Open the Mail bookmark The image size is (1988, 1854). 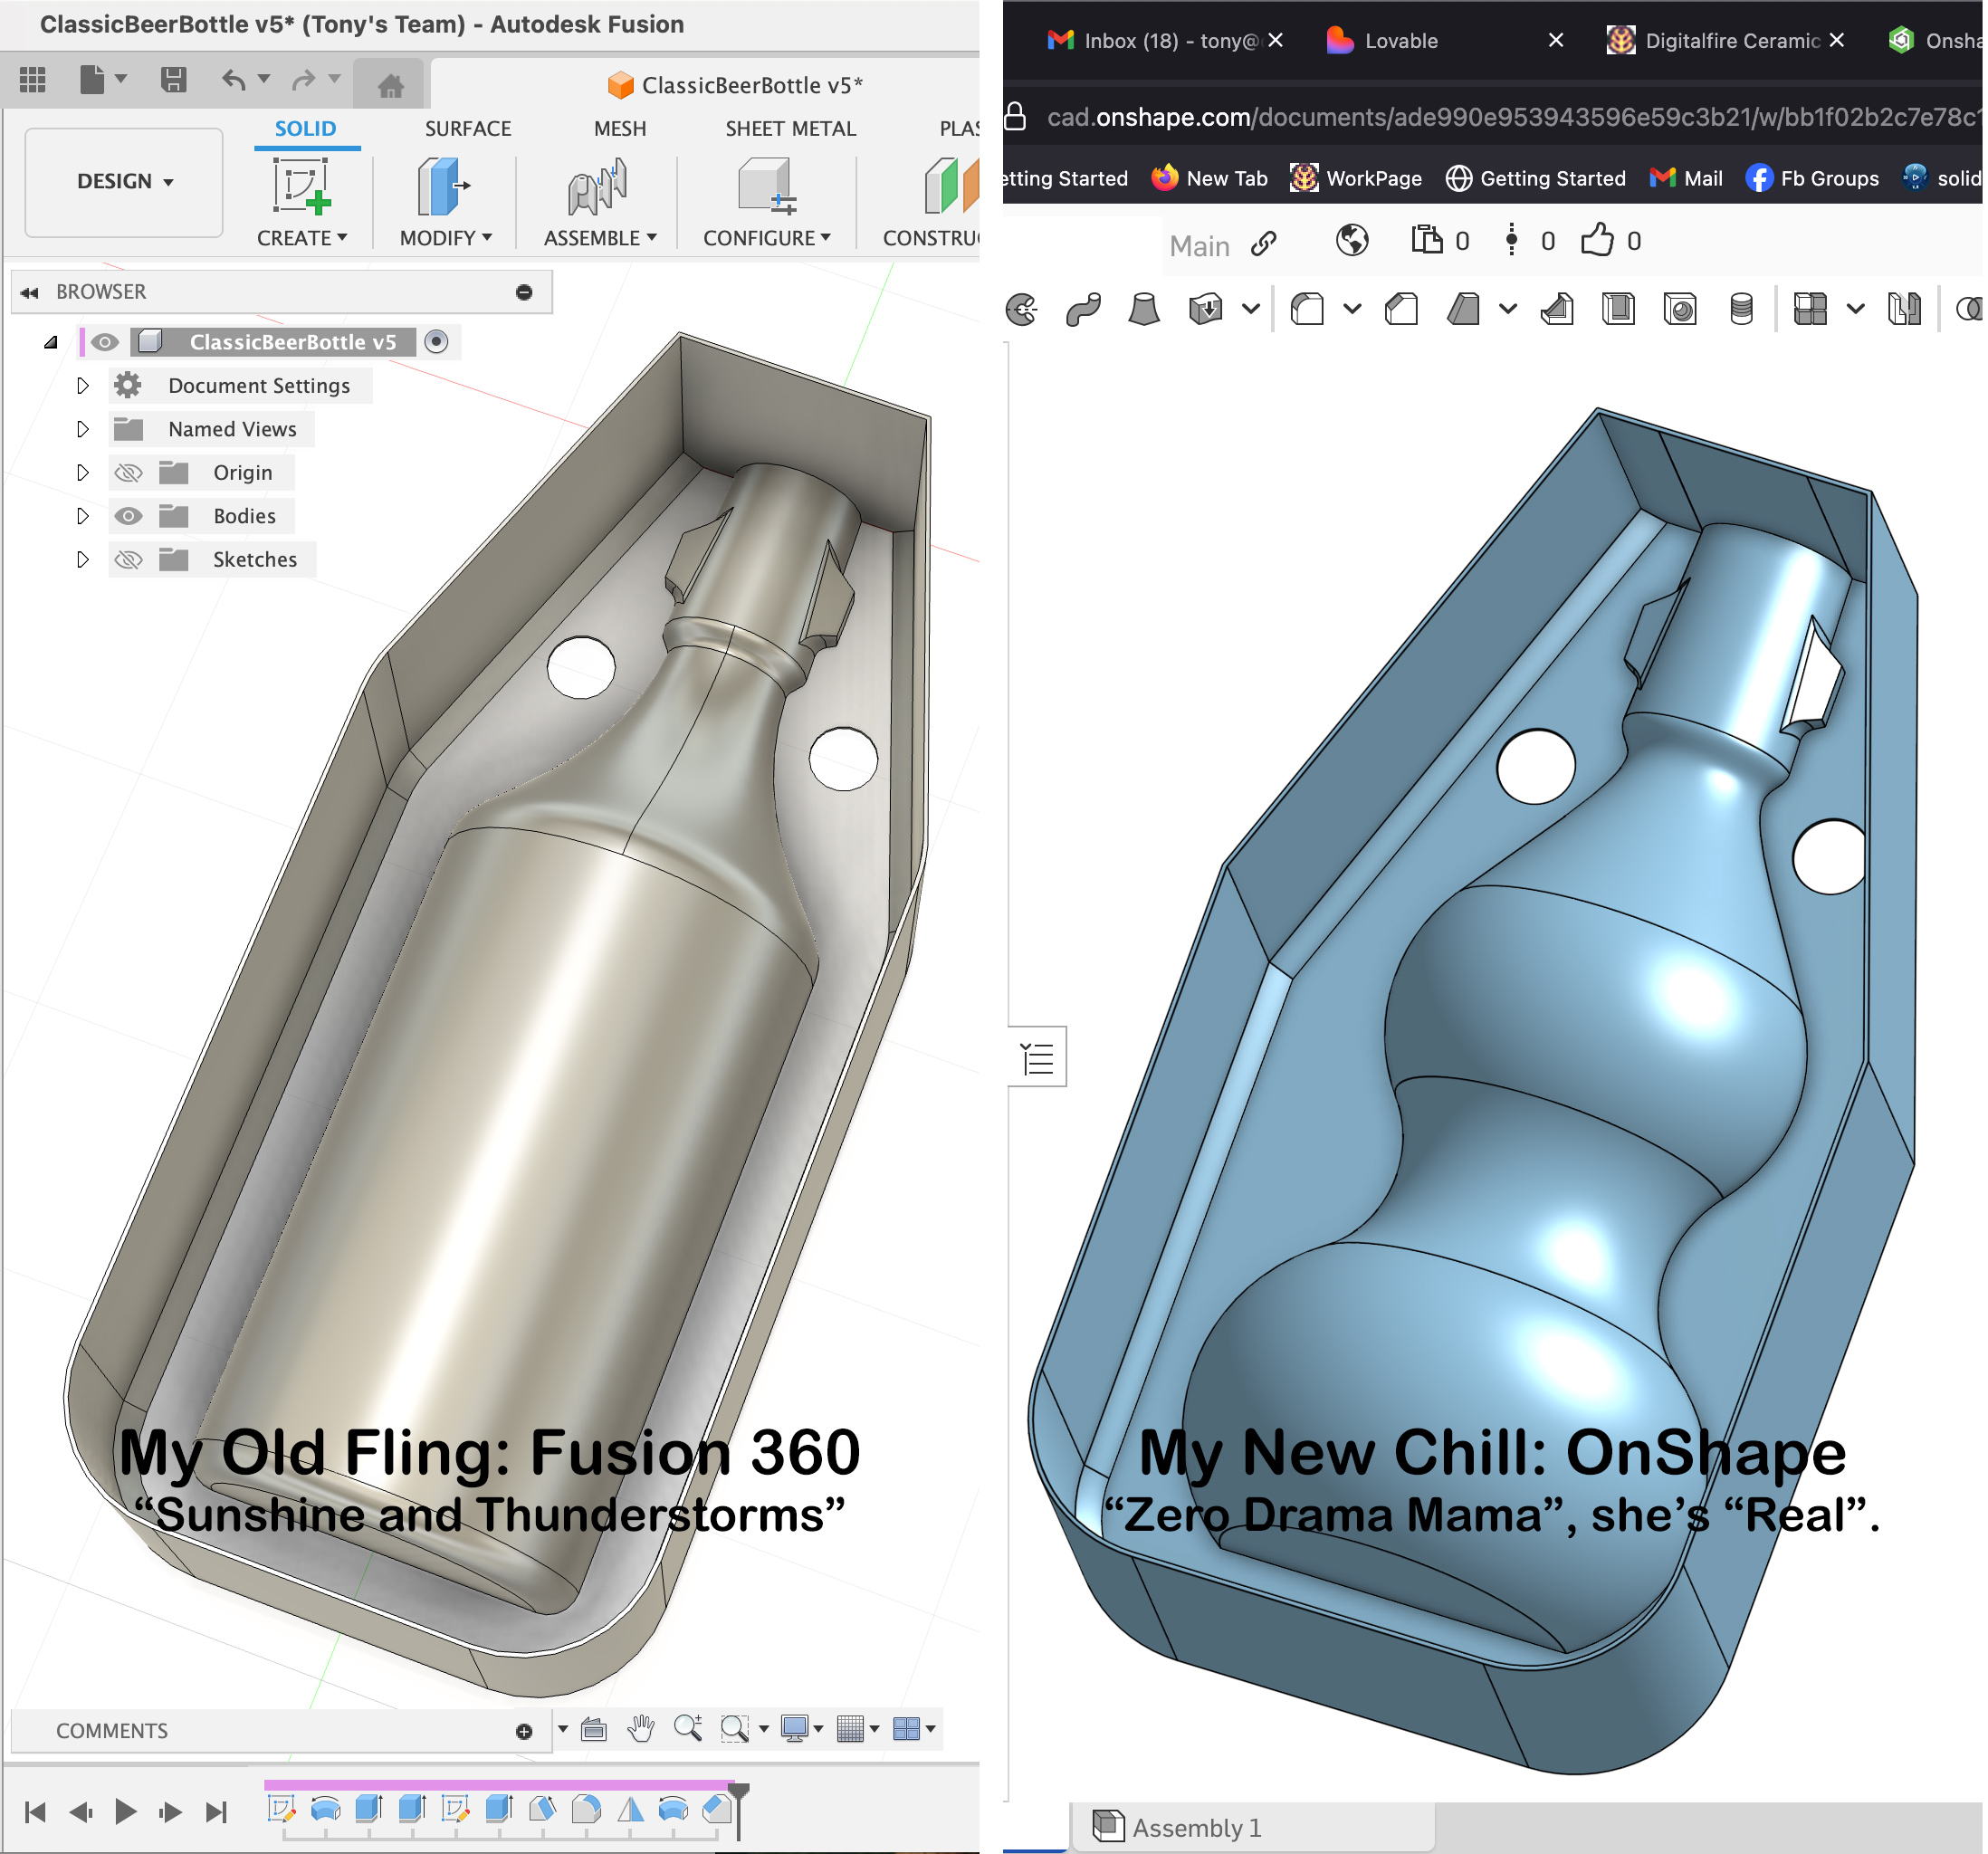pos(1687,178)
